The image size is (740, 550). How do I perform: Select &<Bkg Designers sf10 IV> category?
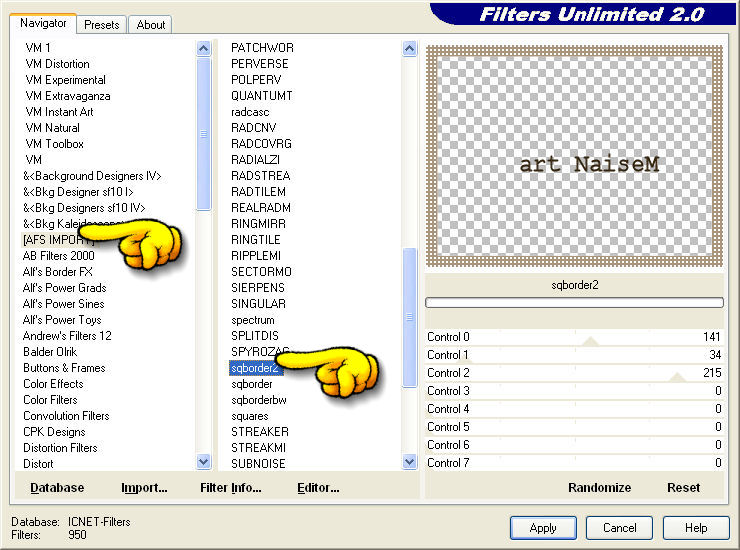pos(84,208)
